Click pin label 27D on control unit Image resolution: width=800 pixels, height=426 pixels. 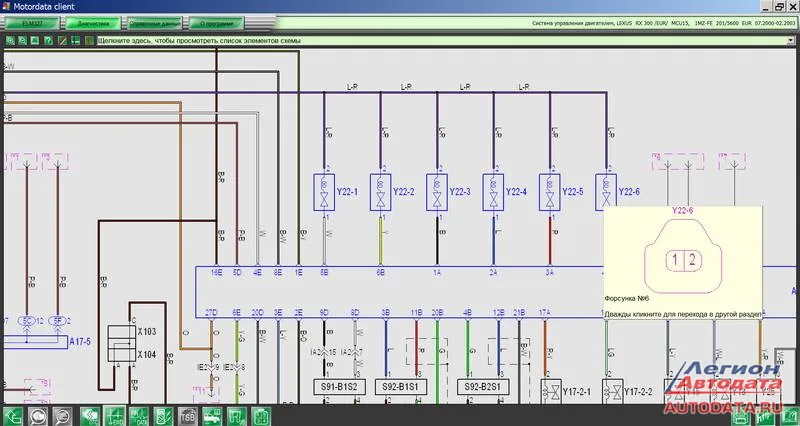(x=211, y=312)
